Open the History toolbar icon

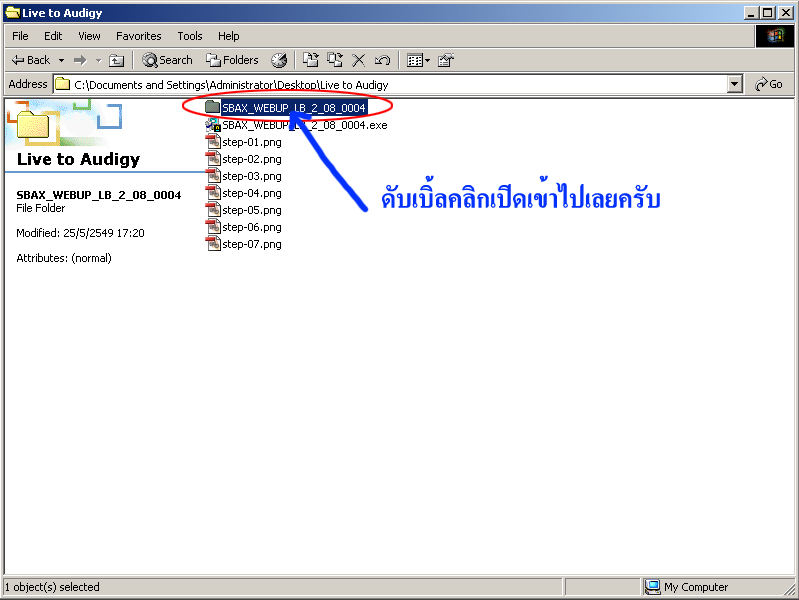click(x=279, y=60)
